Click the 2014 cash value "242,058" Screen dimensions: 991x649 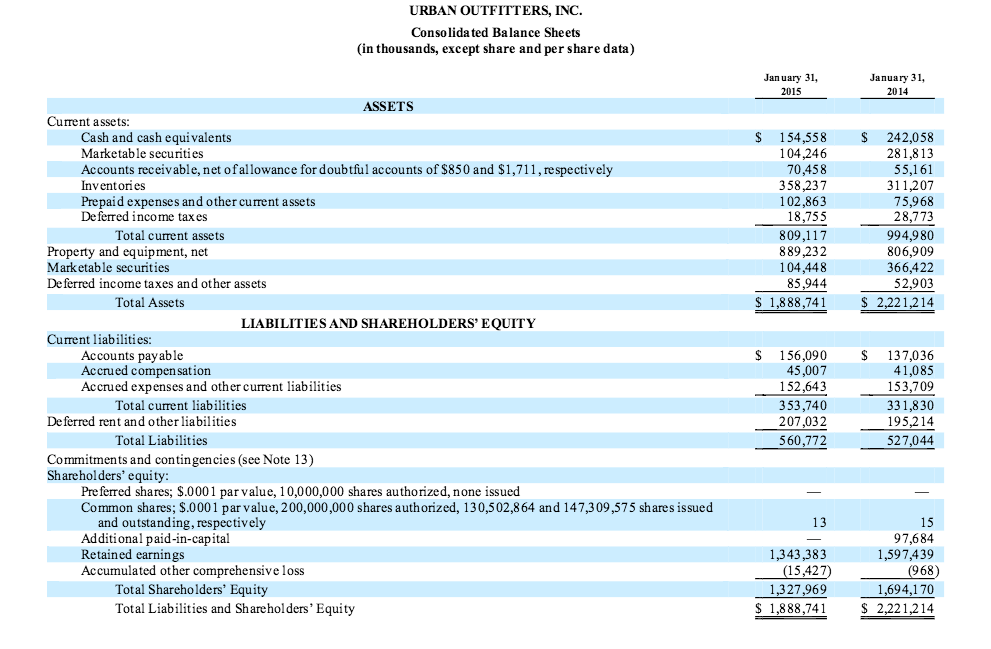pyautogui.click(x=910, y=137)
